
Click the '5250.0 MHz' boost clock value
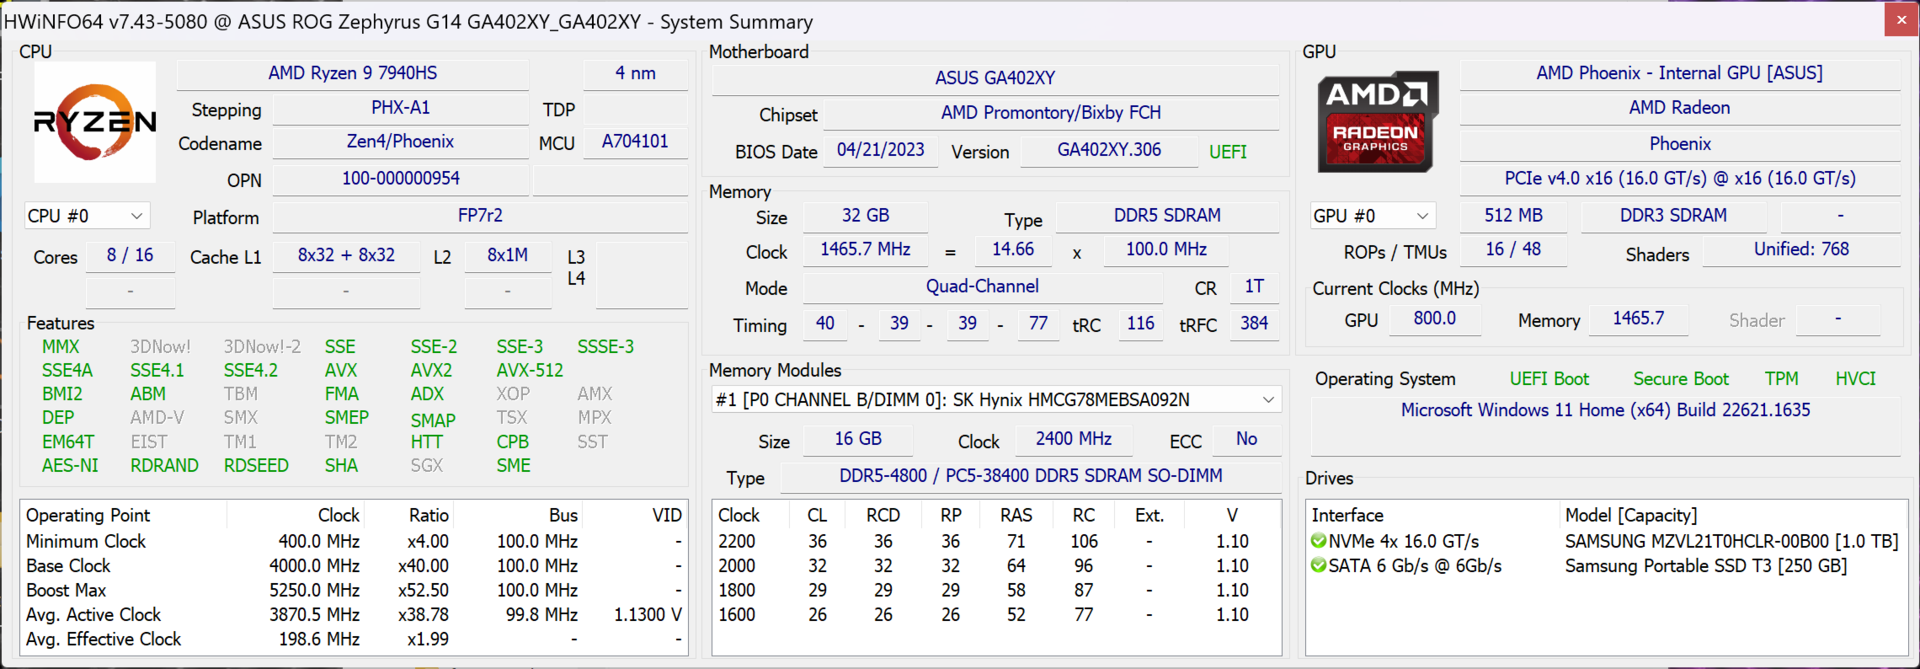(314, 591)
